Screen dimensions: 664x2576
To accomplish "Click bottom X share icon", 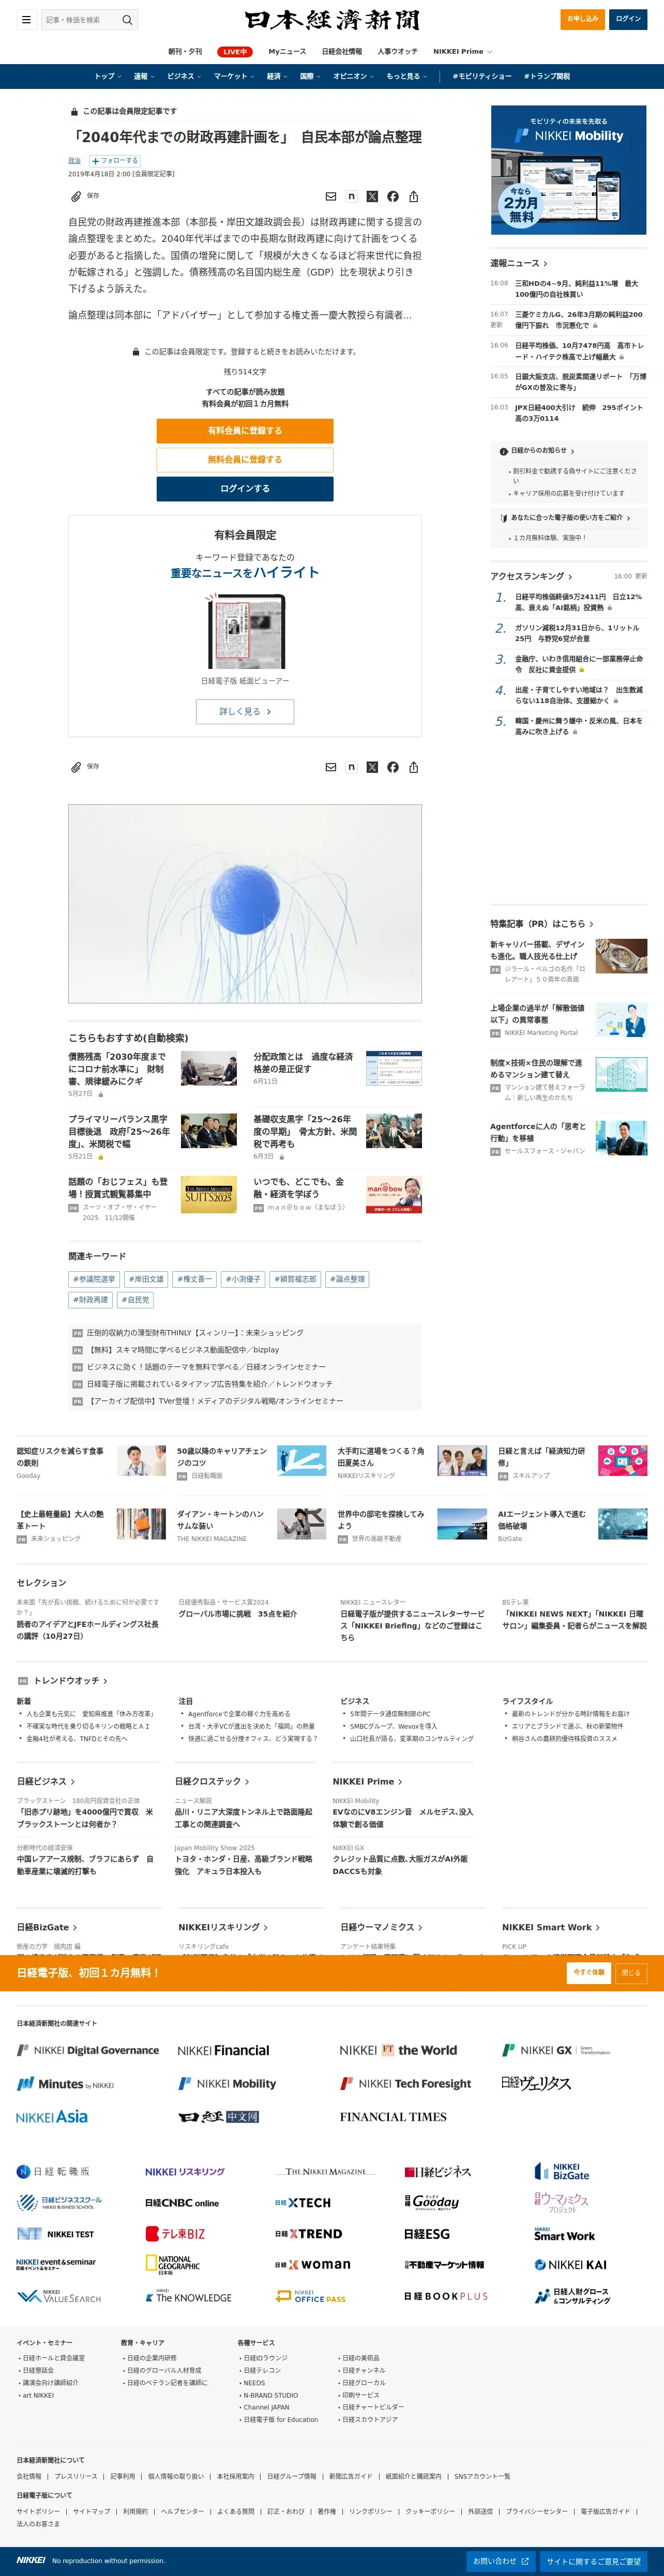I will coord(372,767).
